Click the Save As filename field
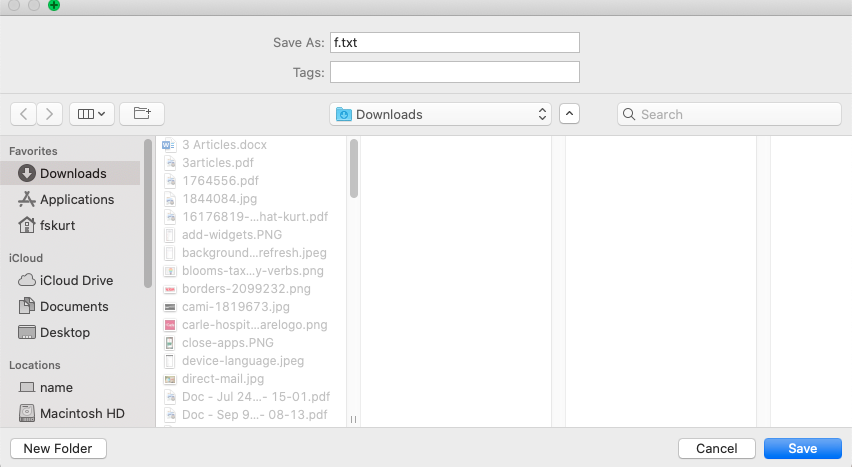 click(x=455, y=42)
